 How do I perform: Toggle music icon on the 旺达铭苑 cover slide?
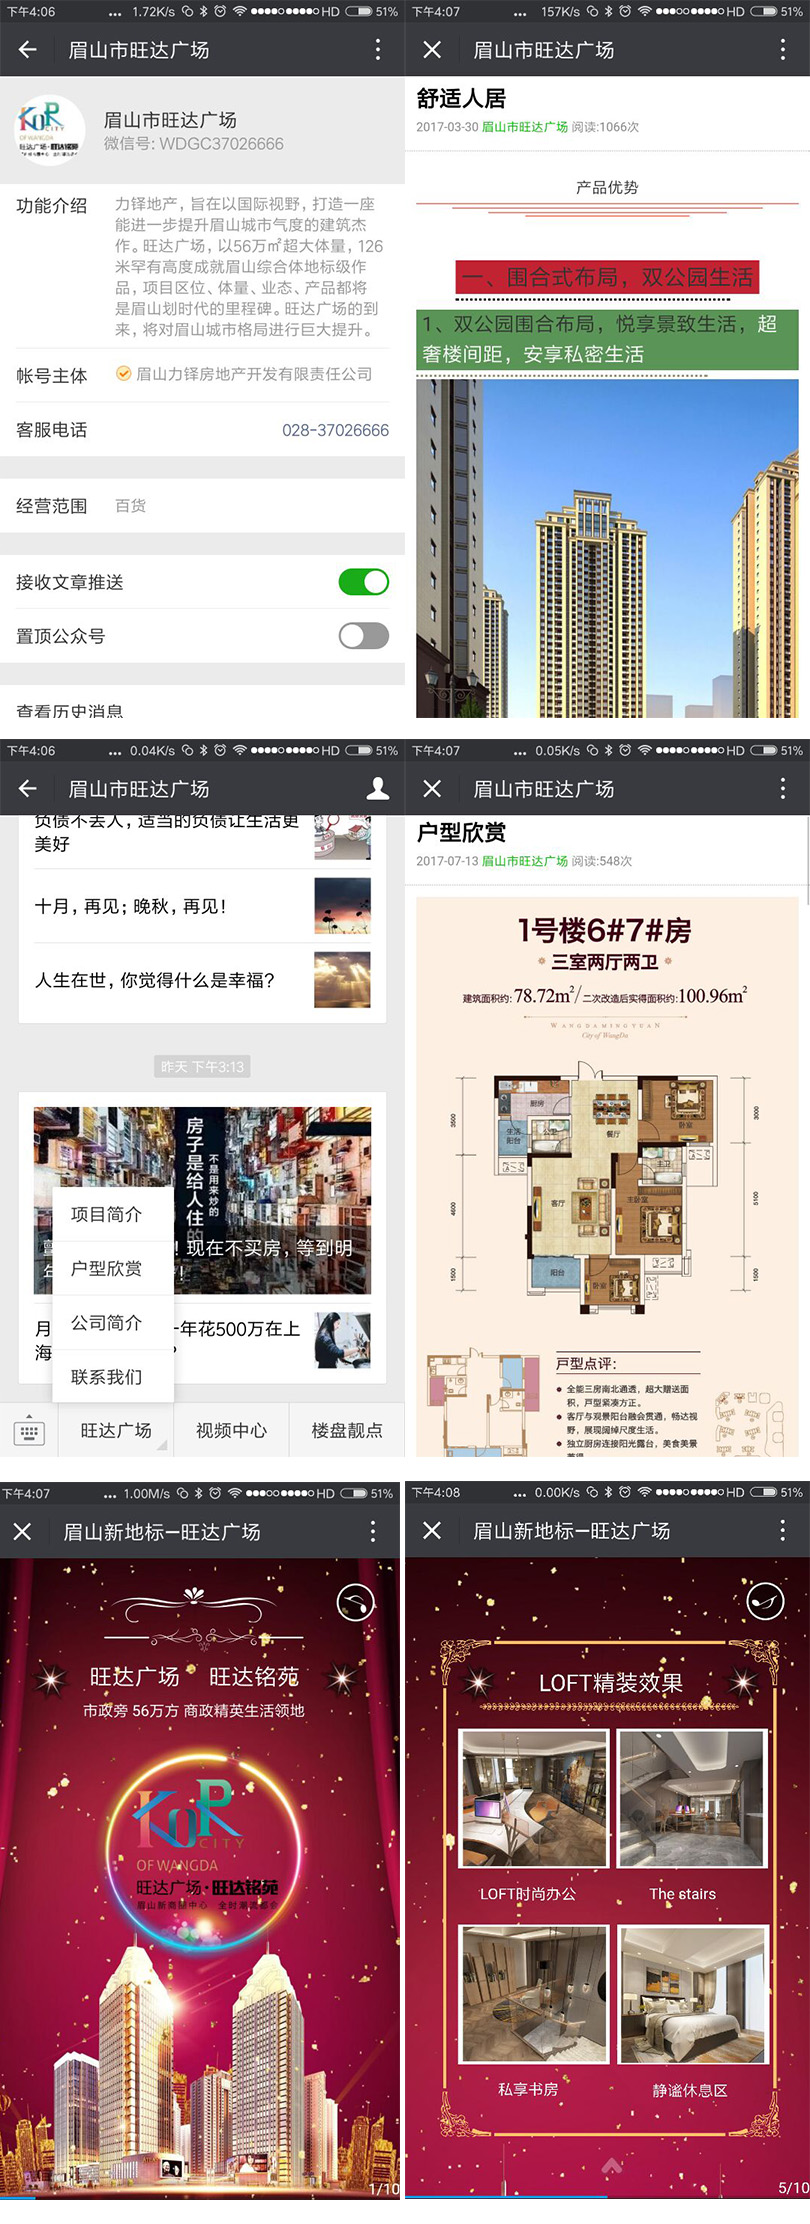click(355, 1603)
